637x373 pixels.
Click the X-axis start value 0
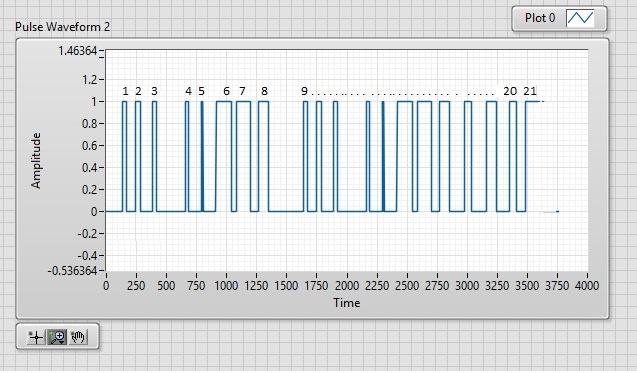pyautogui.click(x=106, y=286)
